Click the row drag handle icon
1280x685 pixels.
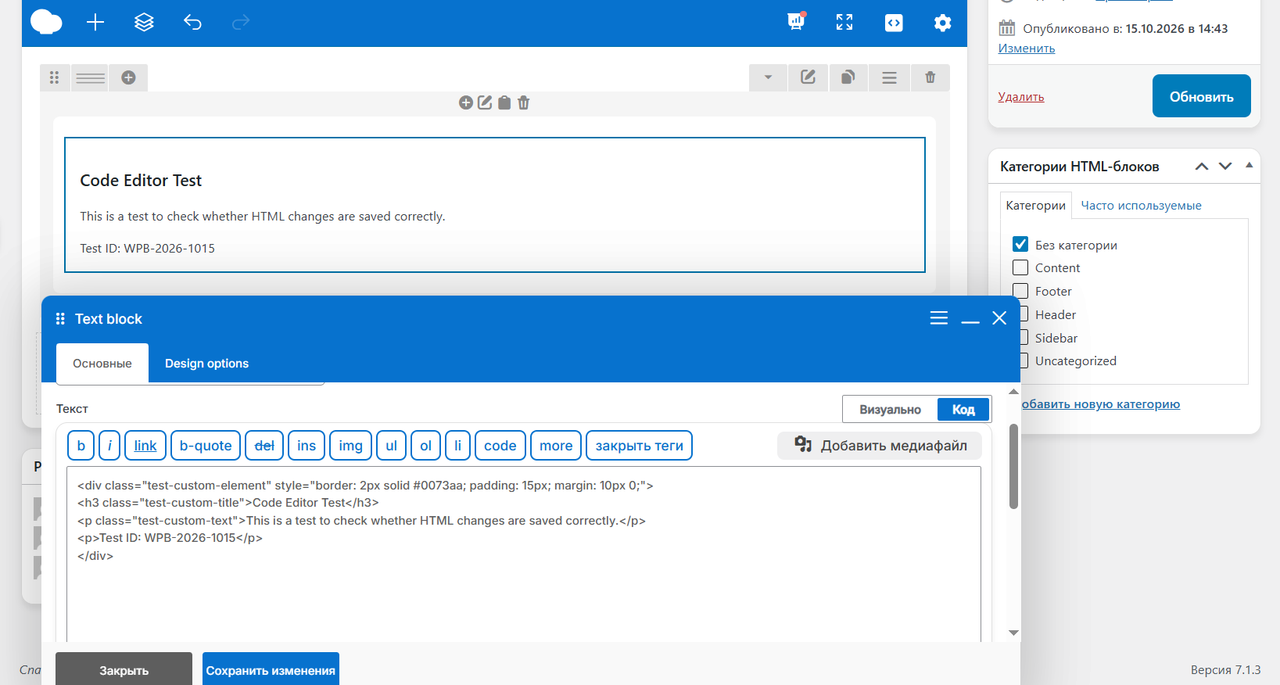coord(55,77)
